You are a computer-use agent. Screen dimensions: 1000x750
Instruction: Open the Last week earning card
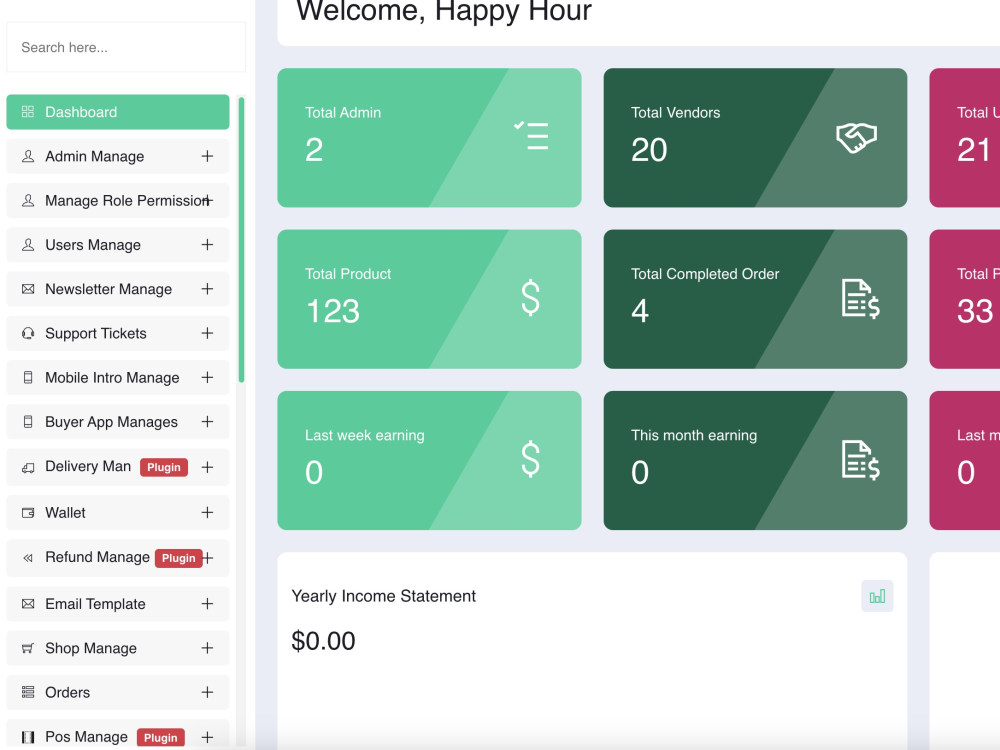[x=429, y=460]
